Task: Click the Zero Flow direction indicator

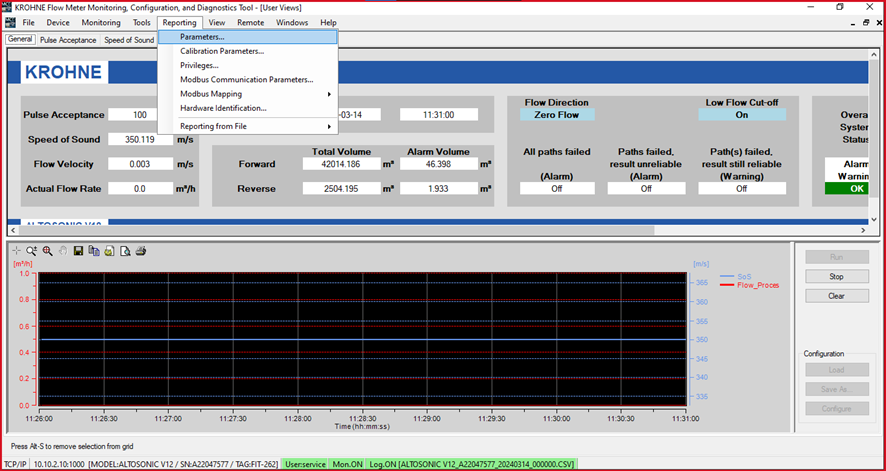Action: (x=557, y=115)
